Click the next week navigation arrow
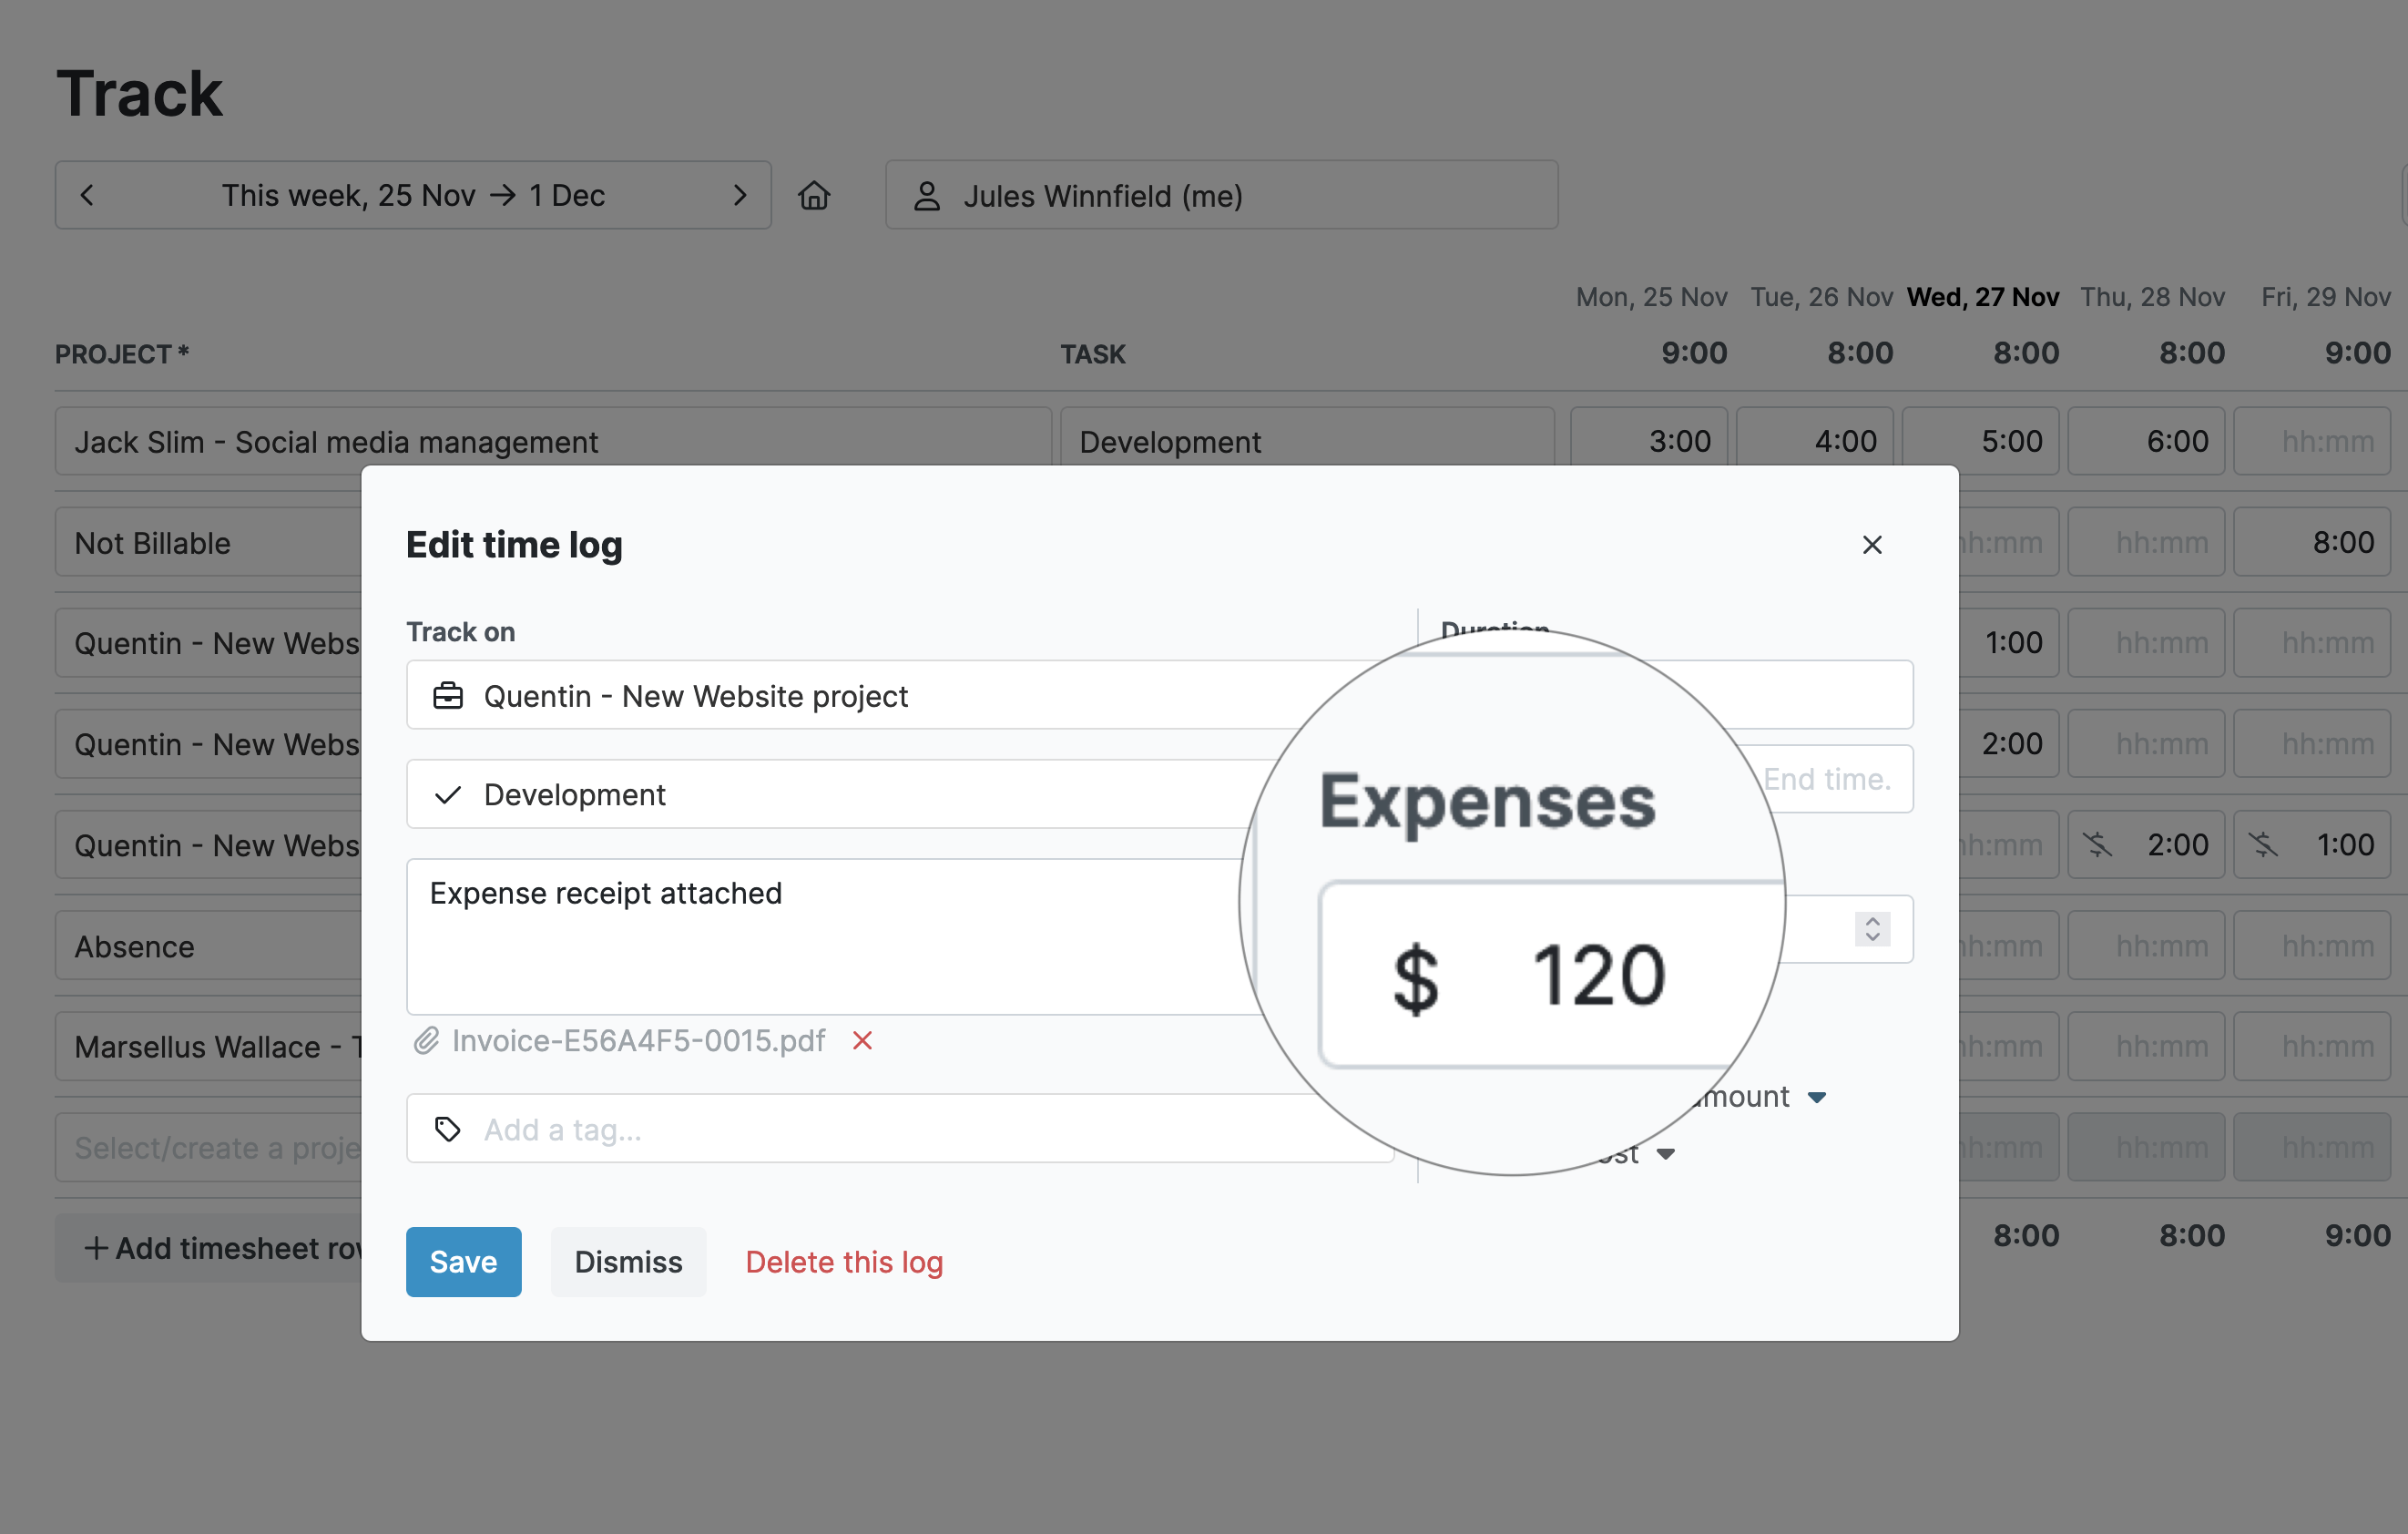Viewport: 2408px width, 1534px height. 739,195
